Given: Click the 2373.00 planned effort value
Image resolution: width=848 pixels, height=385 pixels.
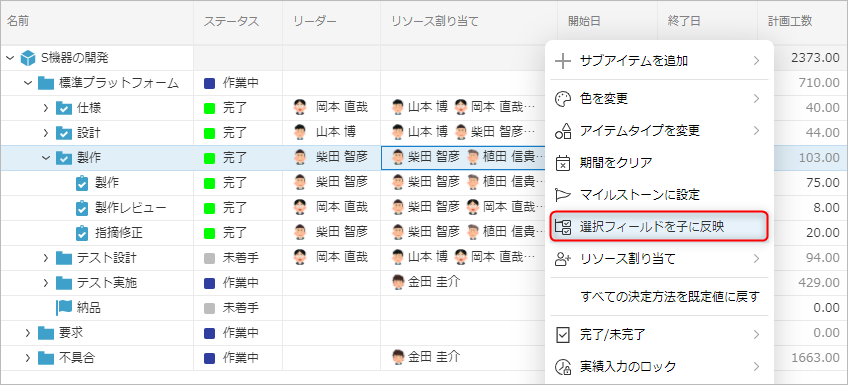Looking at the screenshot, I should pyautogui.click(x=815, y=58).
